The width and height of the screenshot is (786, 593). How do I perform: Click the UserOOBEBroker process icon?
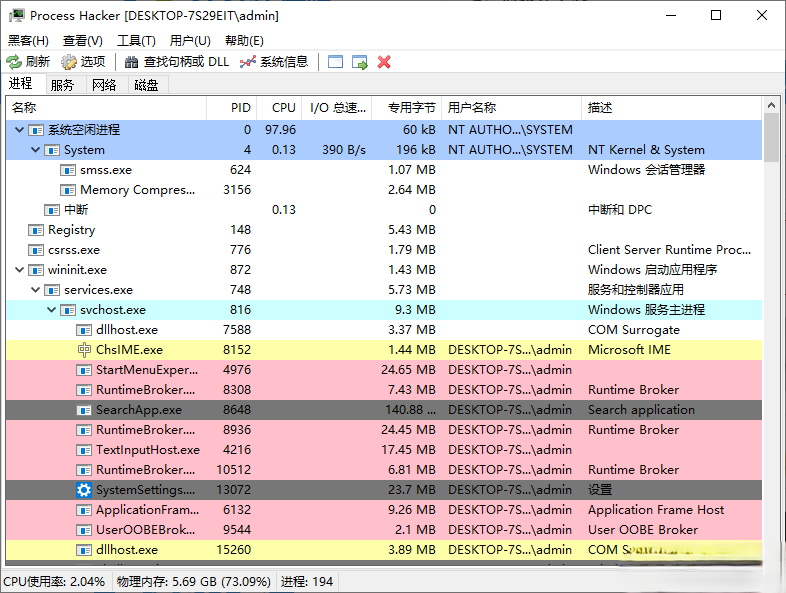[84, 530]
